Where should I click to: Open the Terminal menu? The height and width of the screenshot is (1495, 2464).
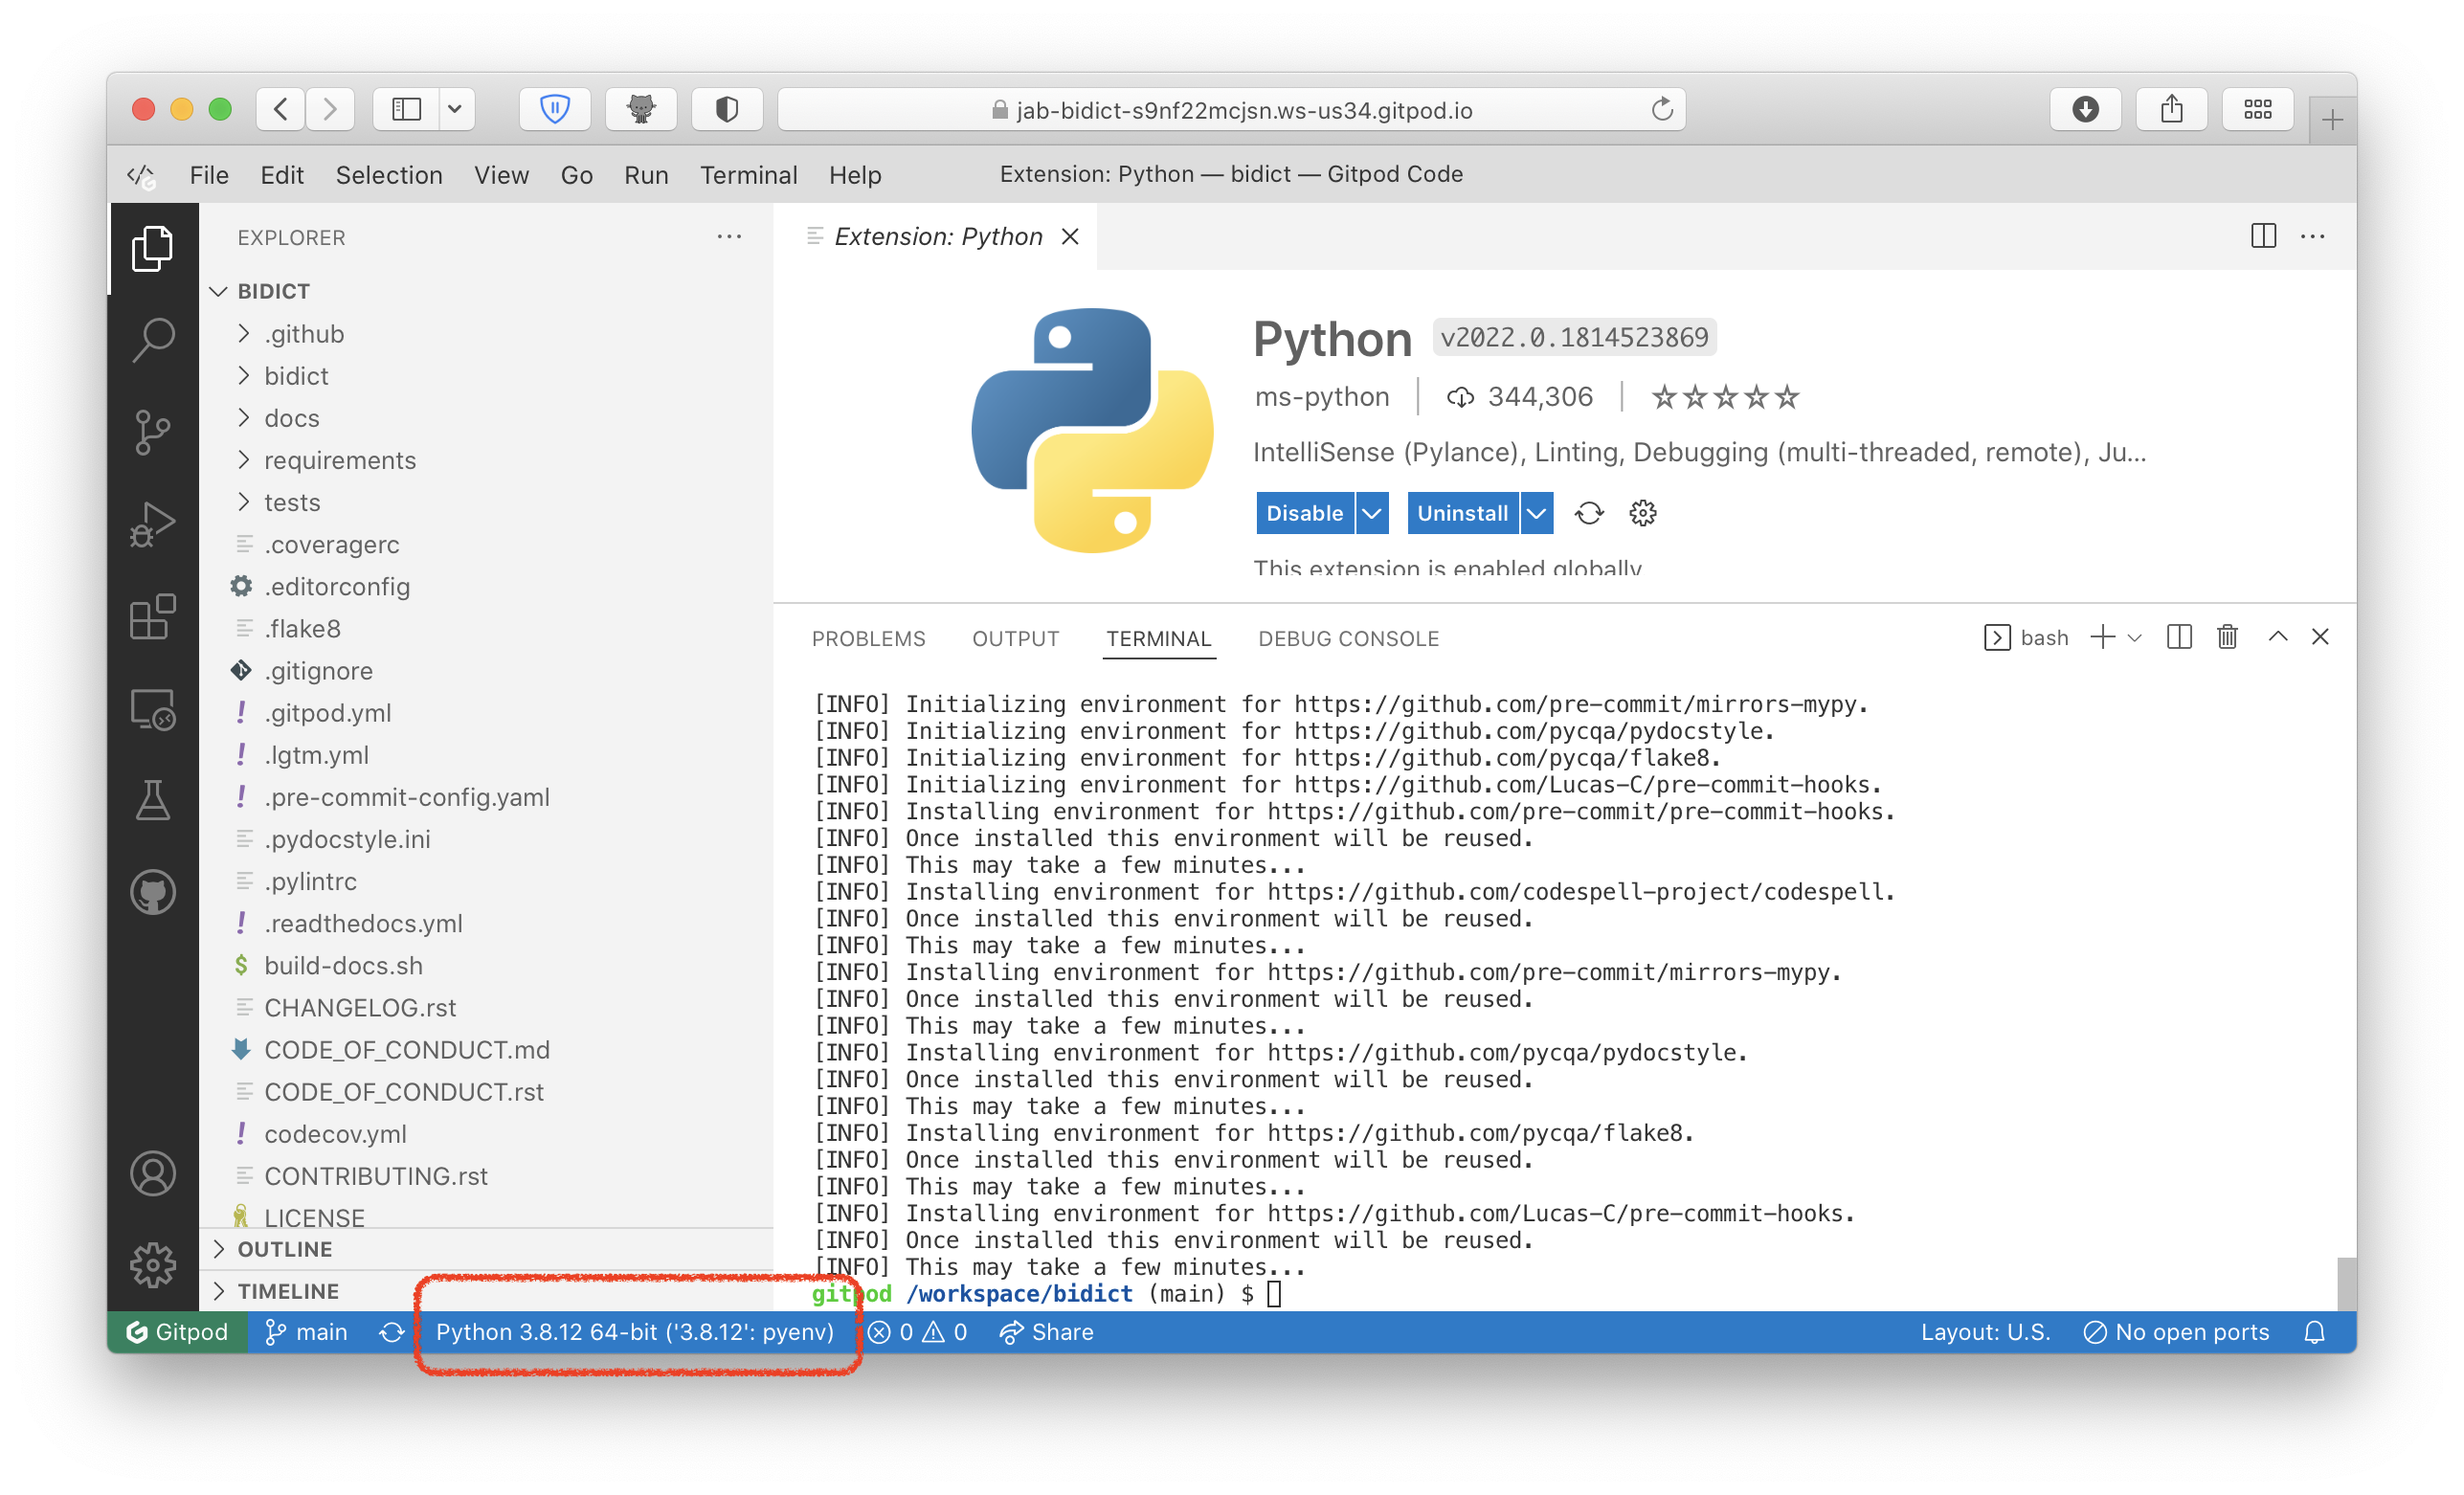pyautogui.click(x=748, y=174)
